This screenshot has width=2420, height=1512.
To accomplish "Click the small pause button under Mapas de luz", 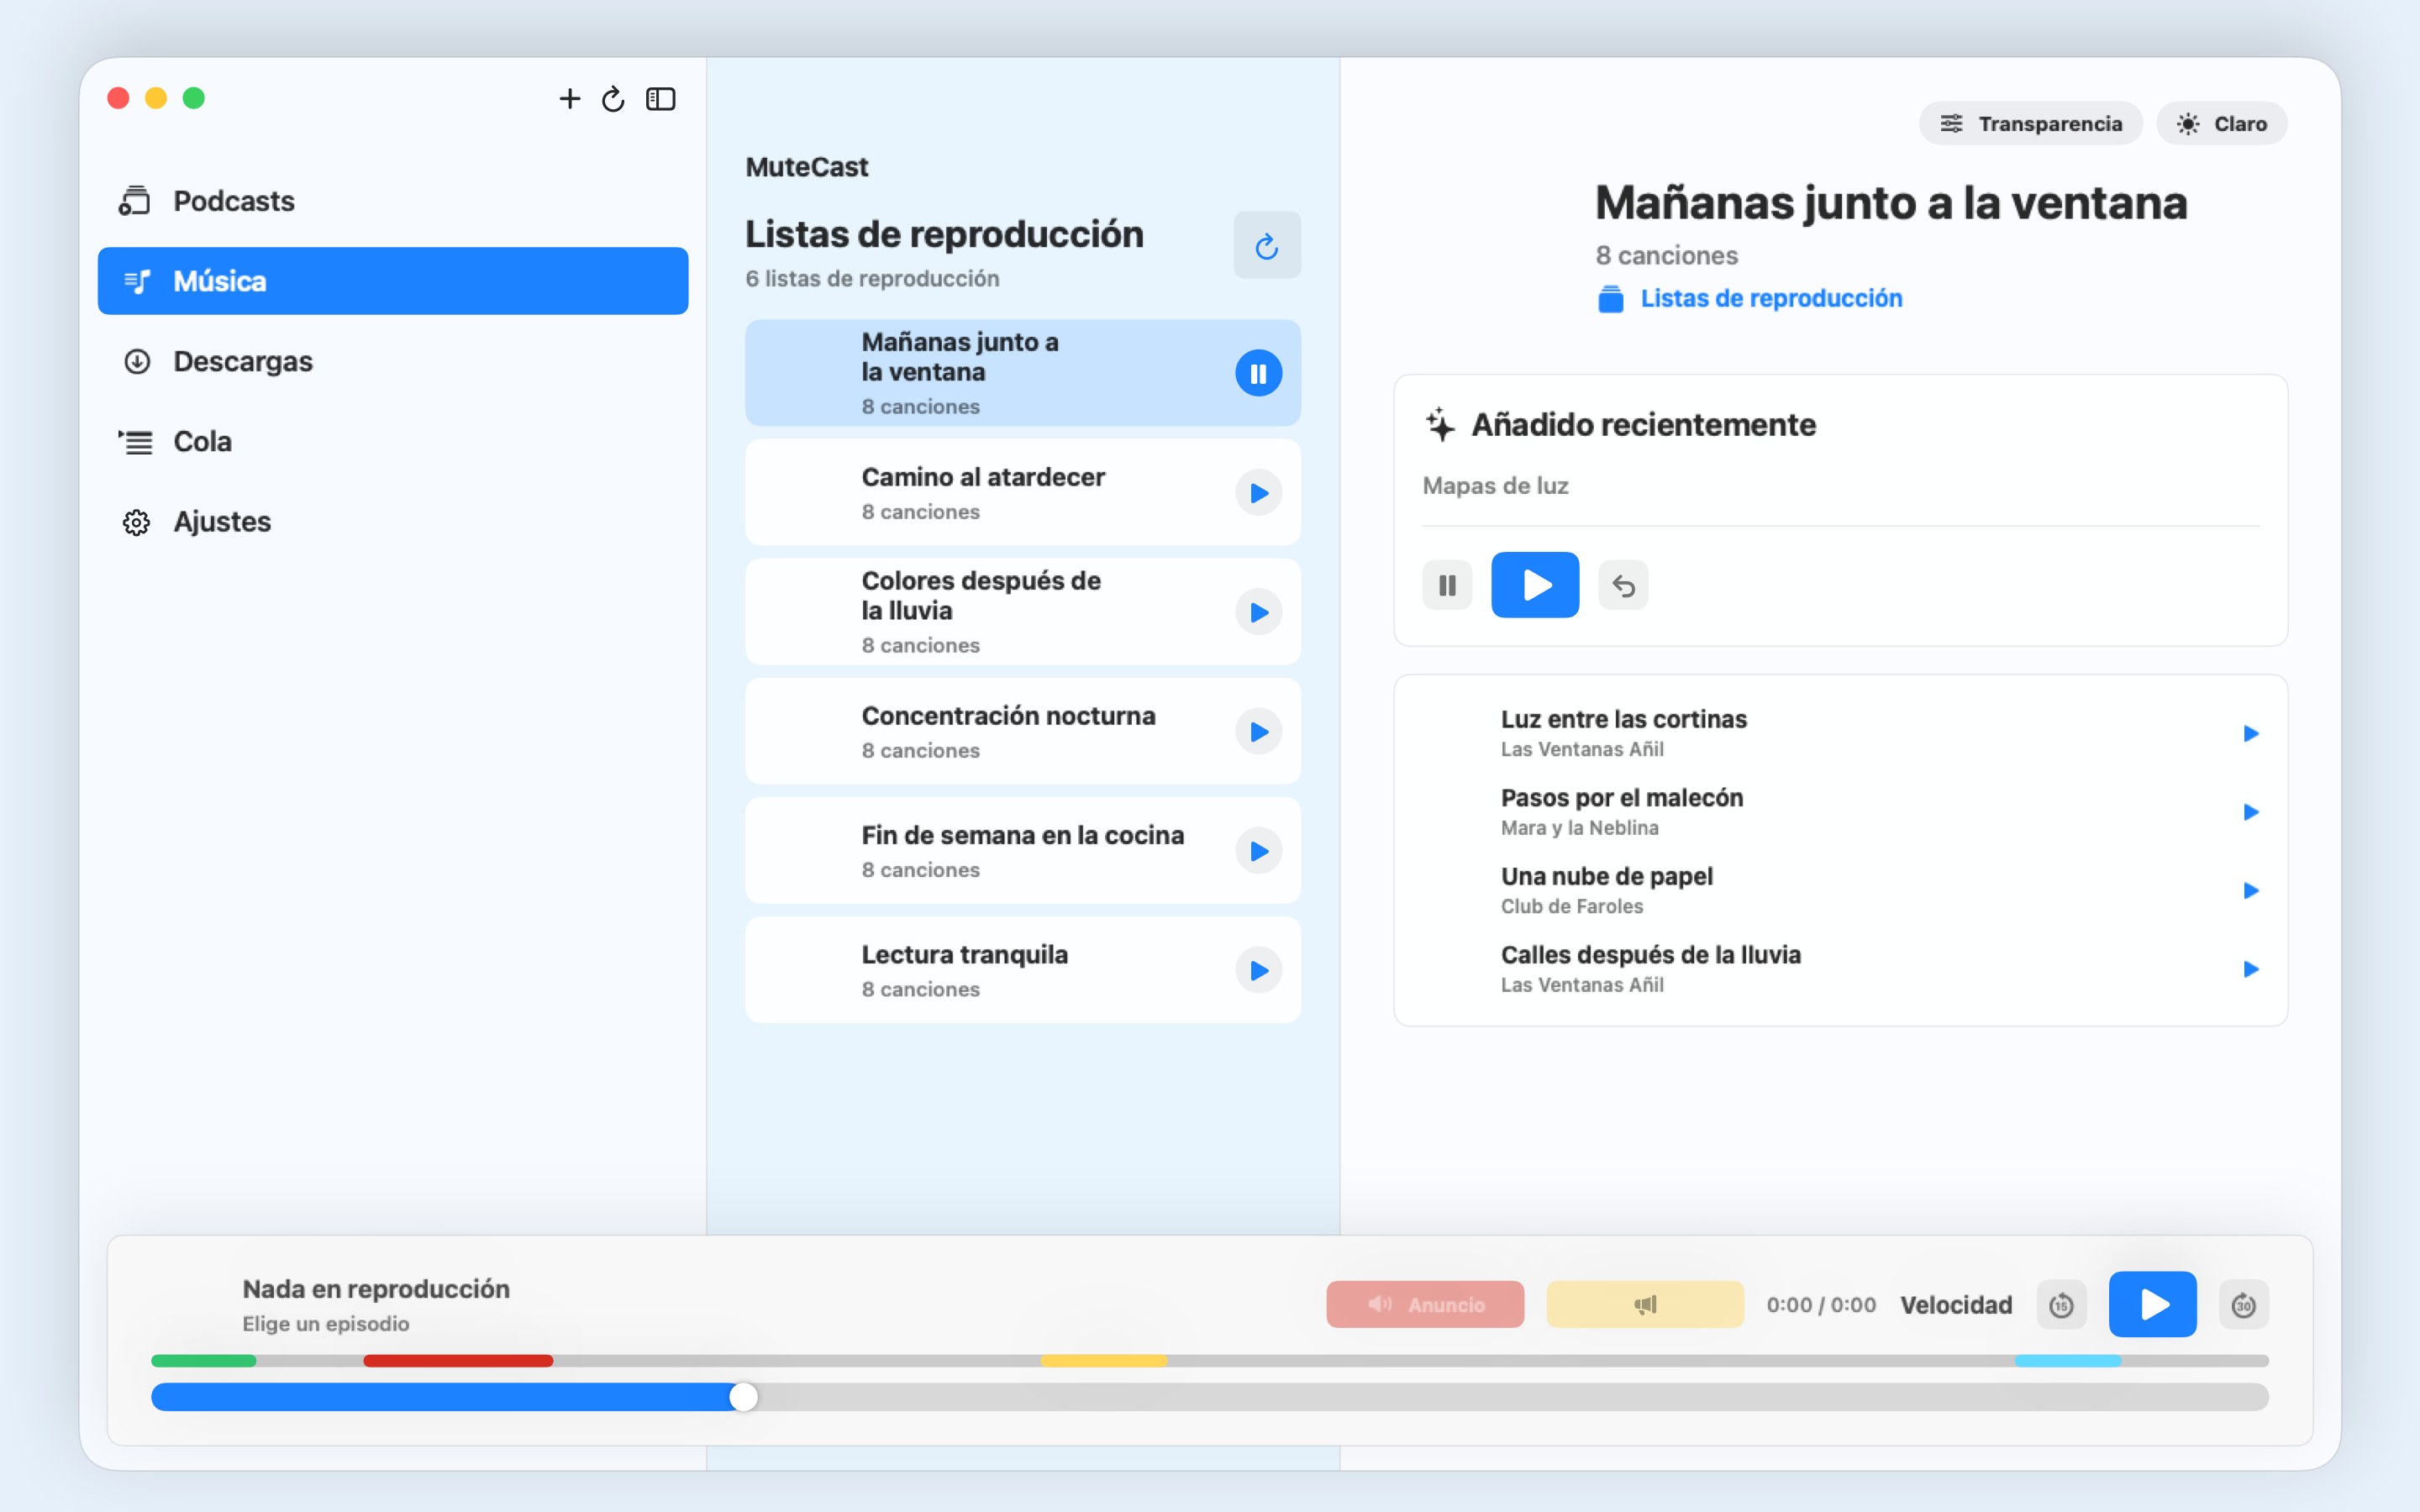I will click(x=1447, y=586).
